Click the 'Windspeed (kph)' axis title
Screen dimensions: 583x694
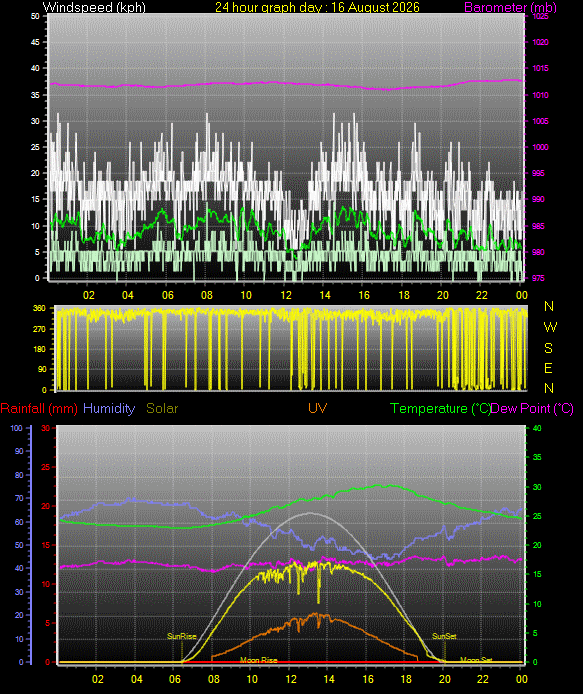[x=94, y=7]
